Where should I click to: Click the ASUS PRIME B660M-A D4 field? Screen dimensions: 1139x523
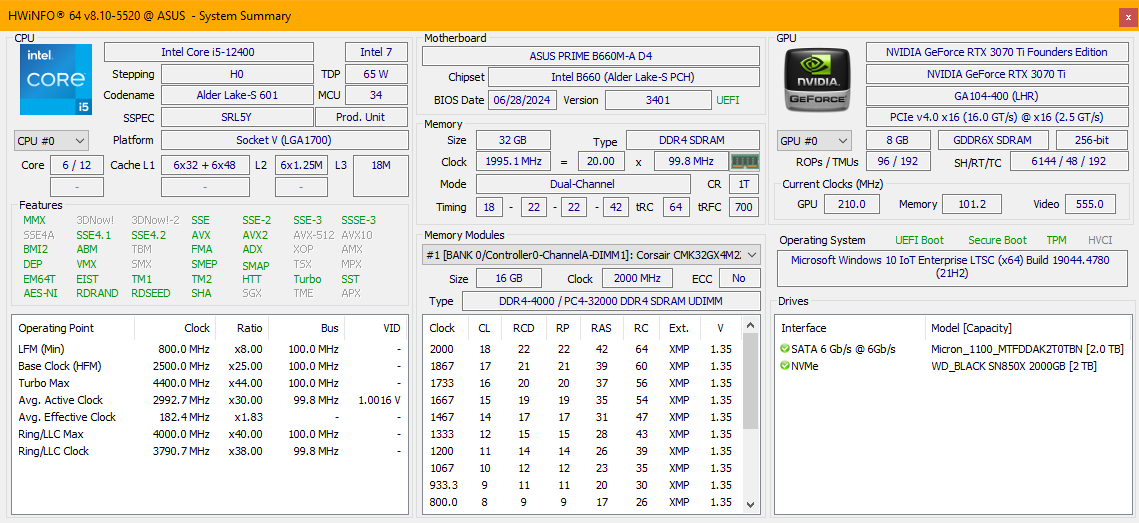point(590,56)
